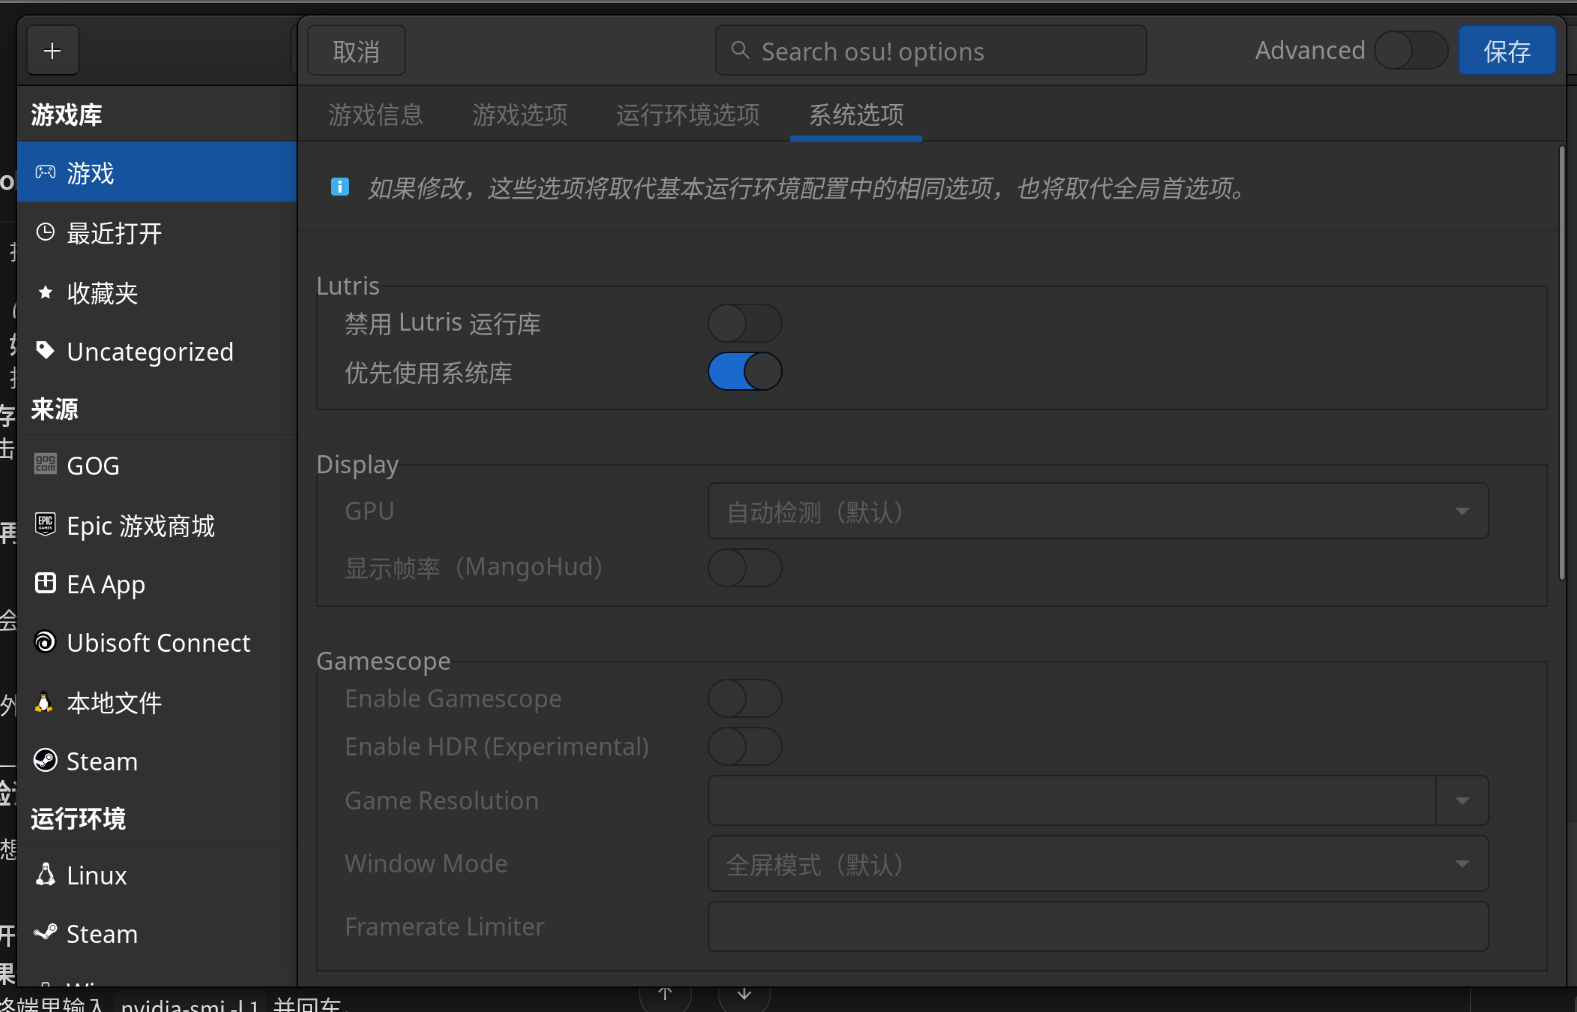Click the GOG source icon in sidebar

coord(45,464)
